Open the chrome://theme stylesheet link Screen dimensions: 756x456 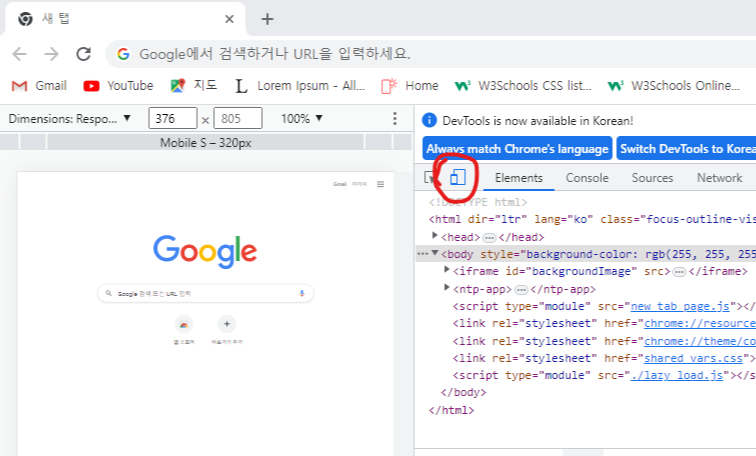click(x=700, y=341)
